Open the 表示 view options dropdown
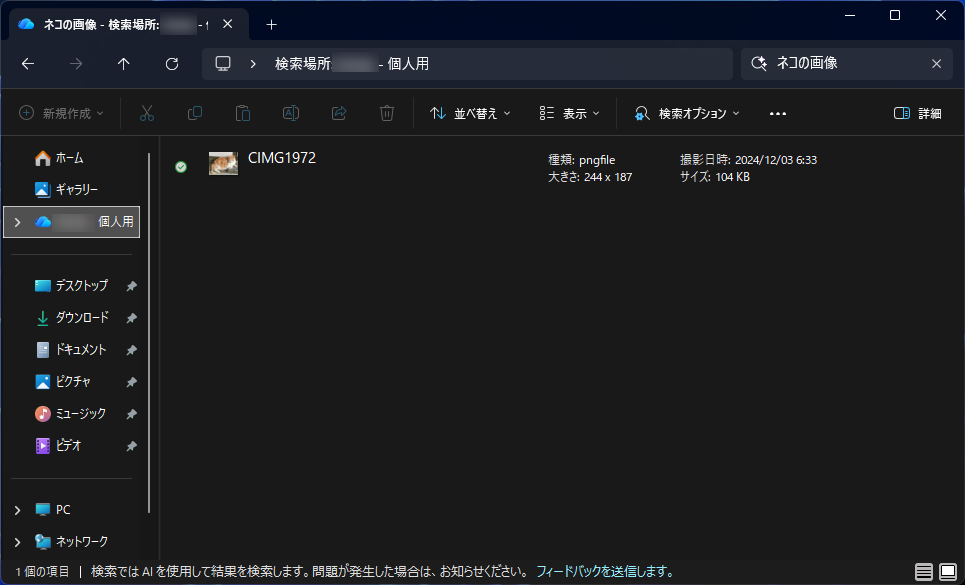This screenshot has height=585, width=965. coord(568,113)
